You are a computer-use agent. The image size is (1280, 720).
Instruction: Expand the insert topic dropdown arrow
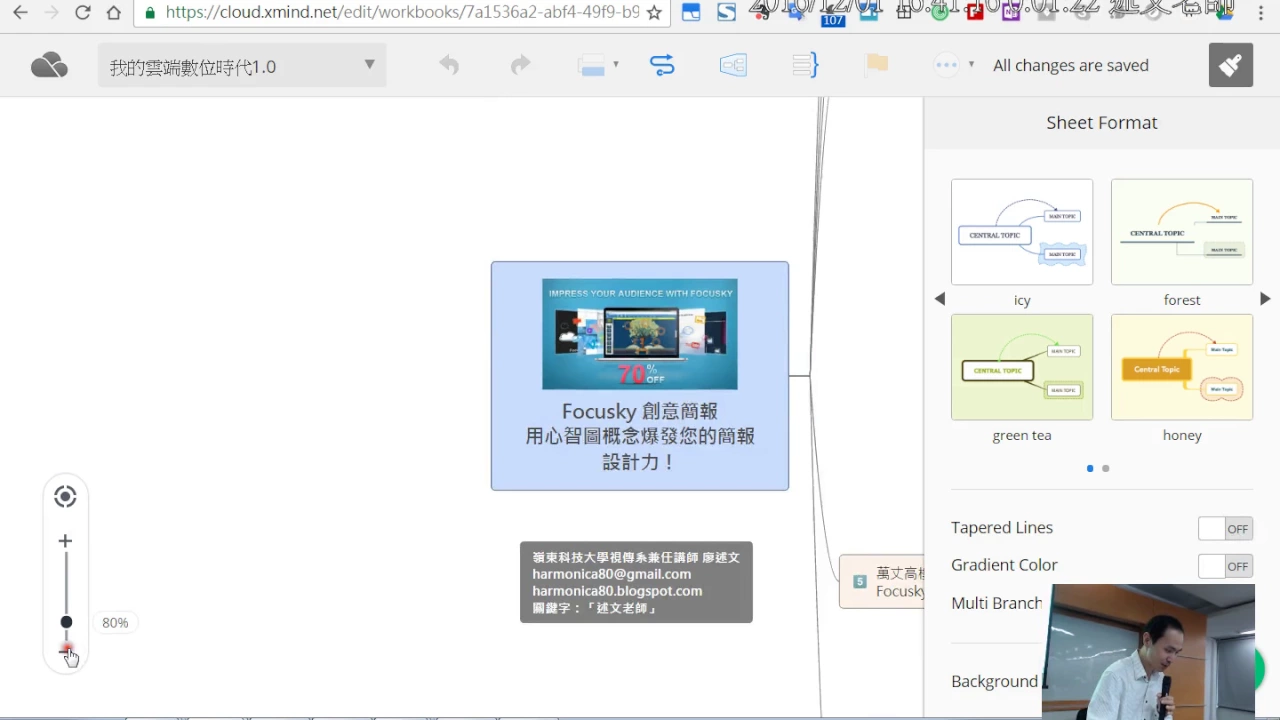pos(616,65)
